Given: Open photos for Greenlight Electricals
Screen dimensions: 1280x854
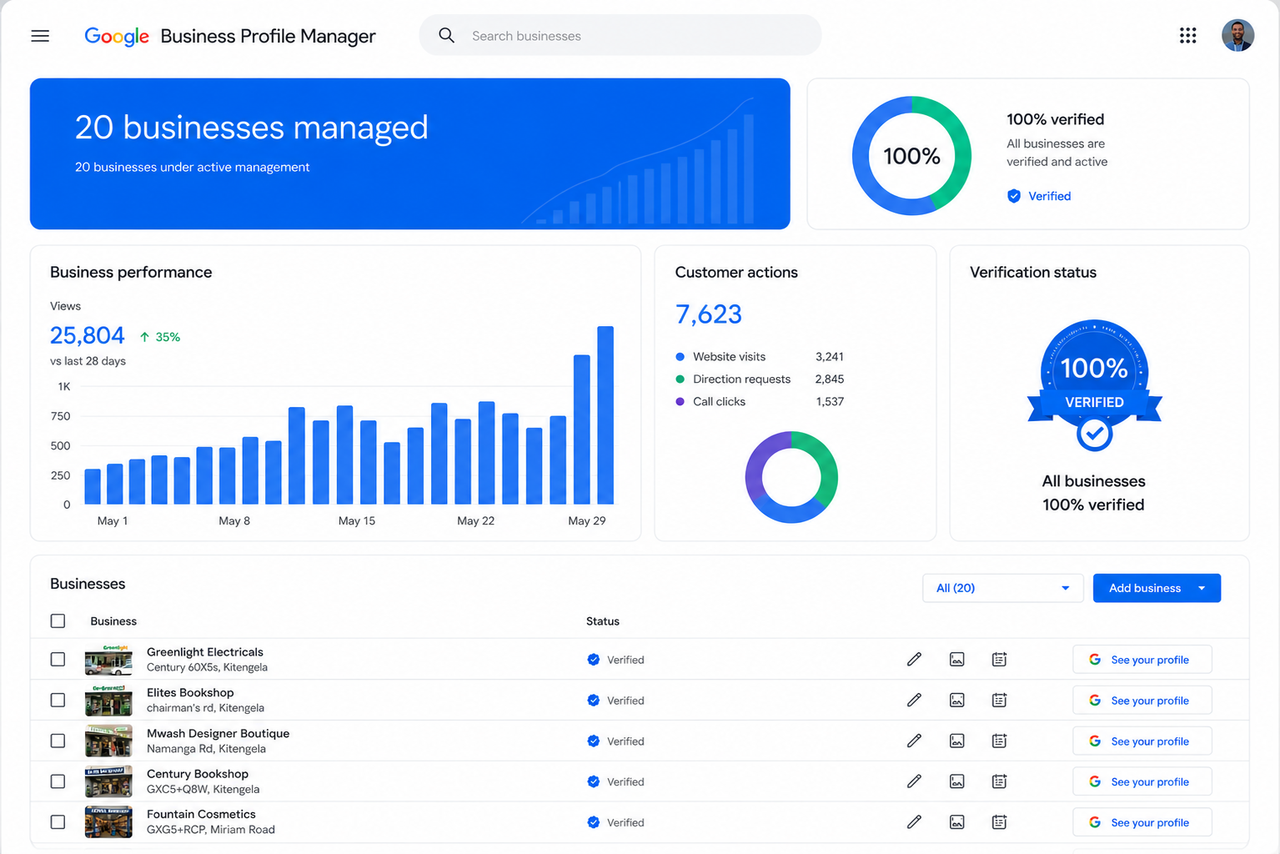Looking at the screenshot, I should (957, 659).
